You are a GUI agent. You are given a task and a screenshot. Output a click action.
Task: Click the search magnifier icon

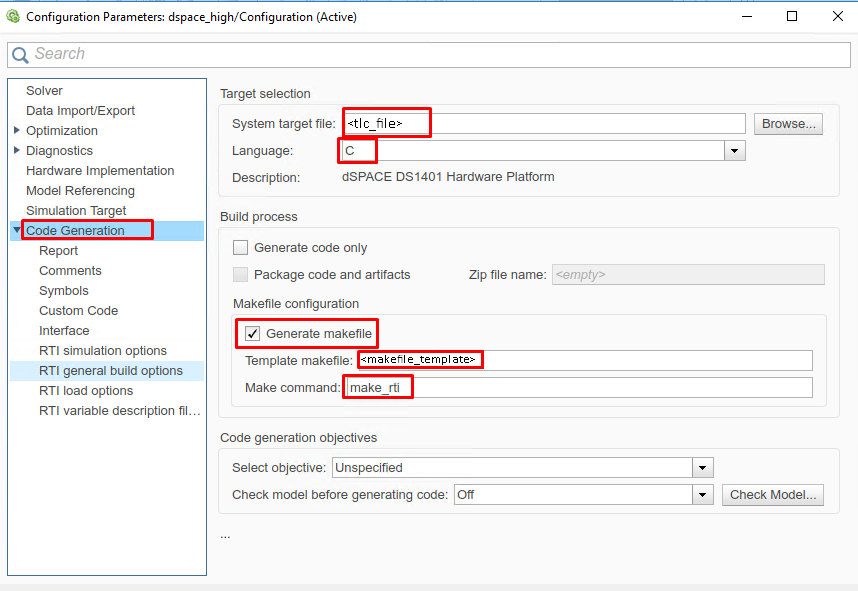coord(21,55)
